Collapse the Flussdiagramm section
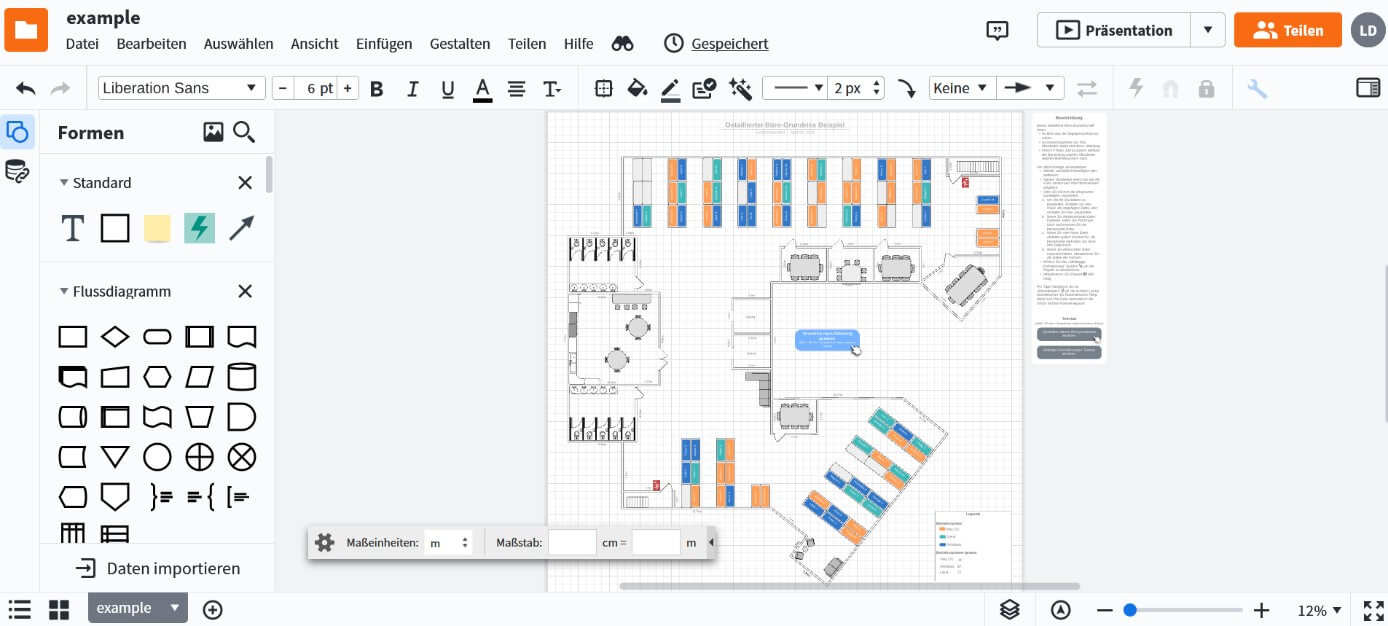 (64, 292)
